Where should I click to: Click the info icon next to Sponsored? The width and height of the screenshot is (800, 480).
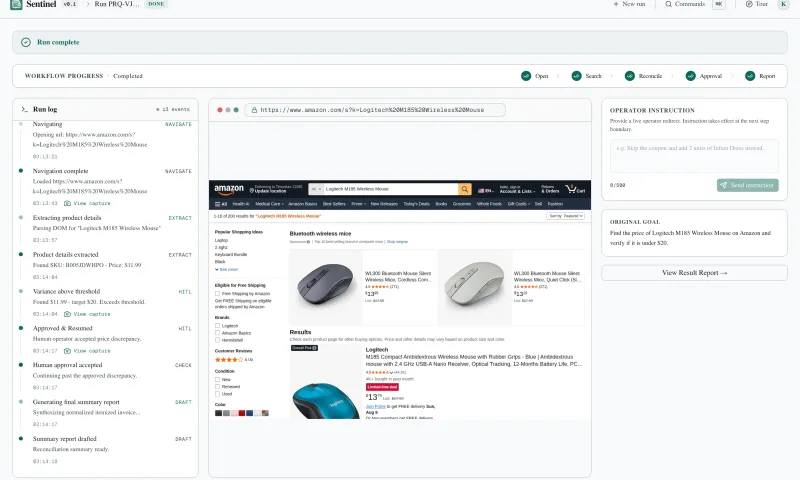point(308,242)
